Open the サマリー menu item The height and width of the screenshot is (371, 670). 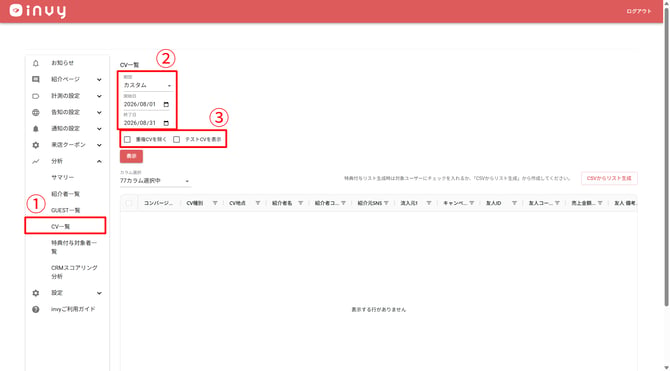click(63, 178)
